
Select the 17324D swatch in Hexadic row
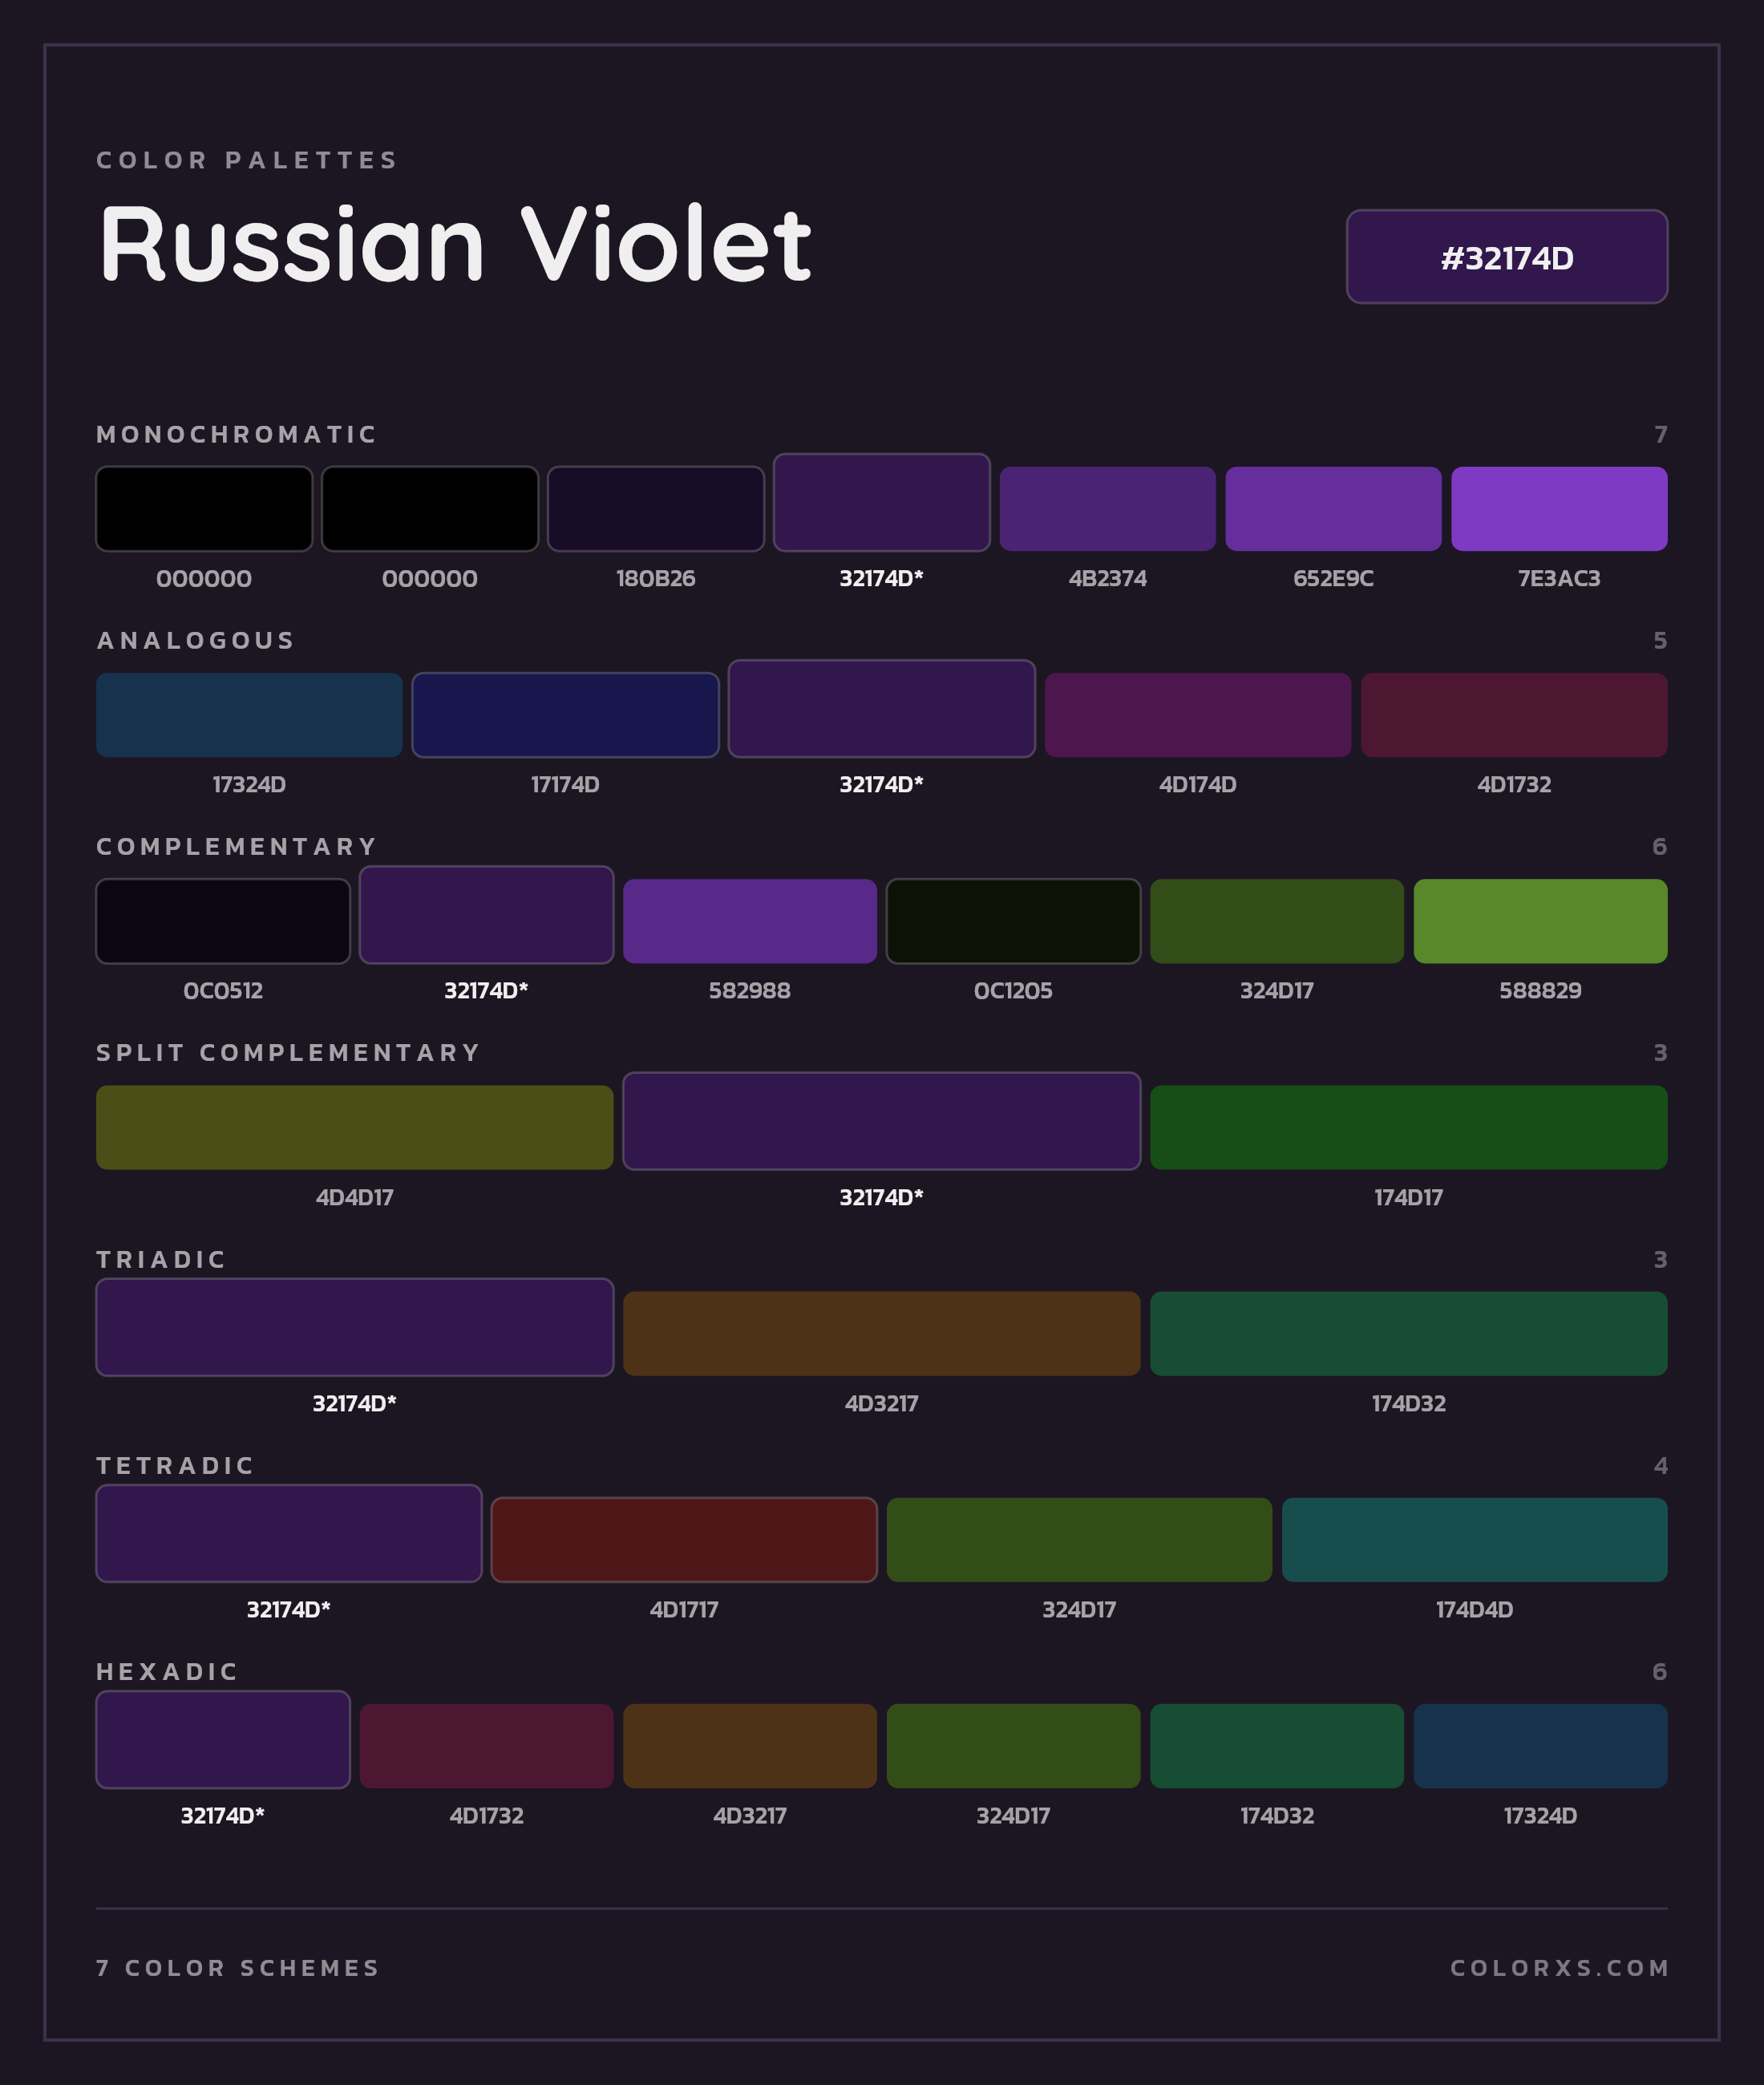[1540, 1746]
